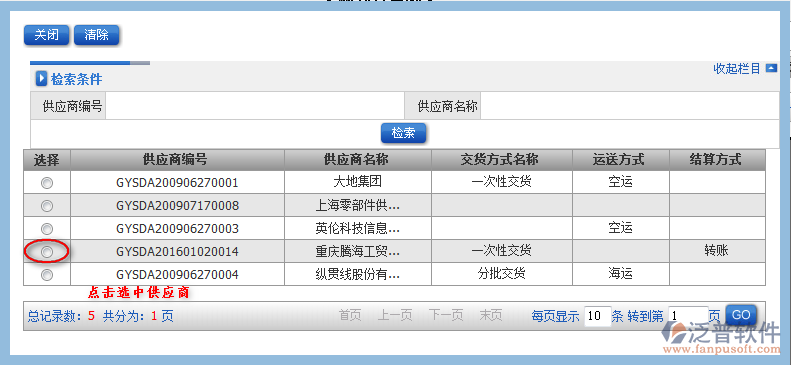Viewport: 791px width, 365px height.
Task: Click the 检索 search button
Action: tap(404, 133)
